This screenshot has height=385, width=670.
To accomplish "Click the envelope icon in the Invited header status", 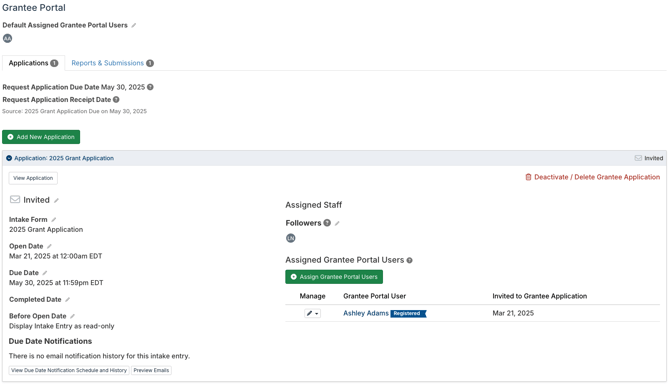I will 638,158.
